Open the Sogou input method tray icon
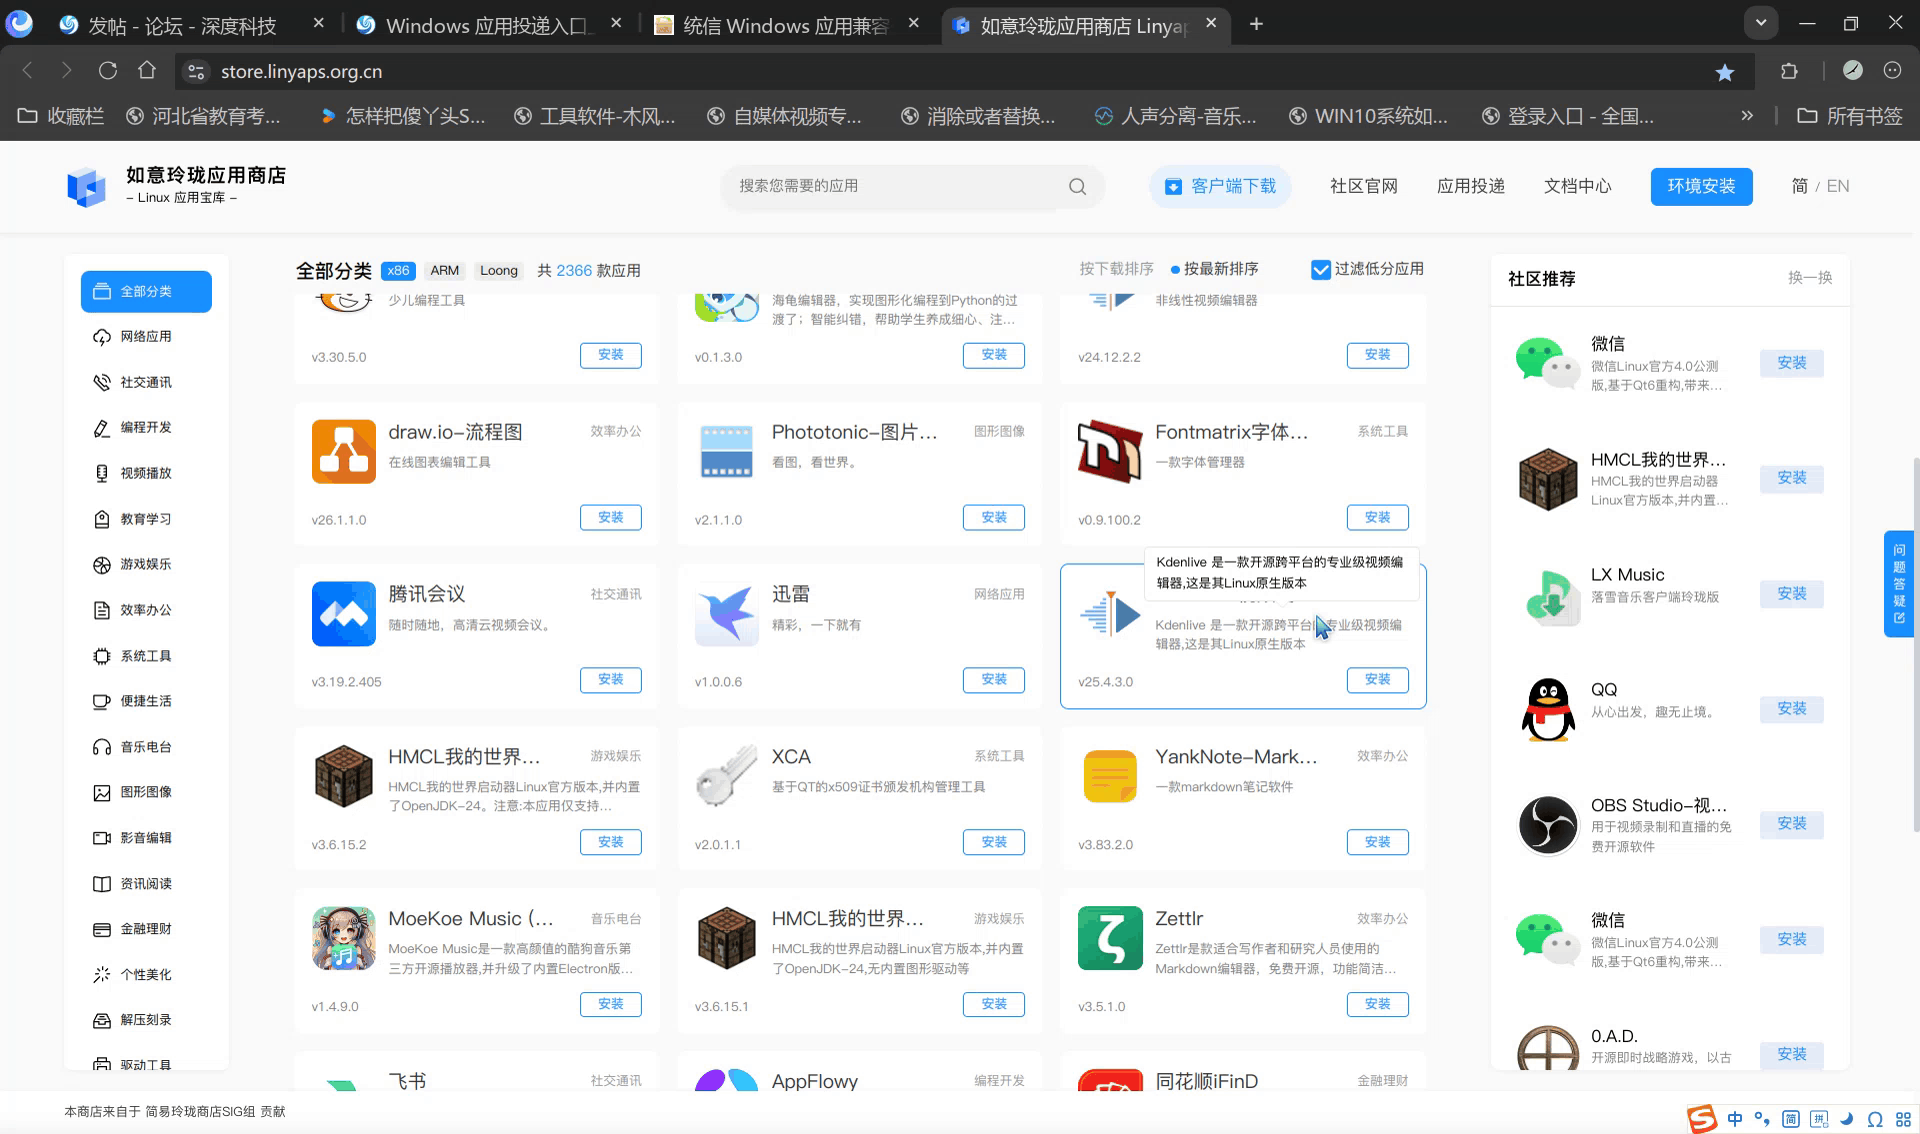Screen dimensions: 1920x1134 point(1701,1118)
